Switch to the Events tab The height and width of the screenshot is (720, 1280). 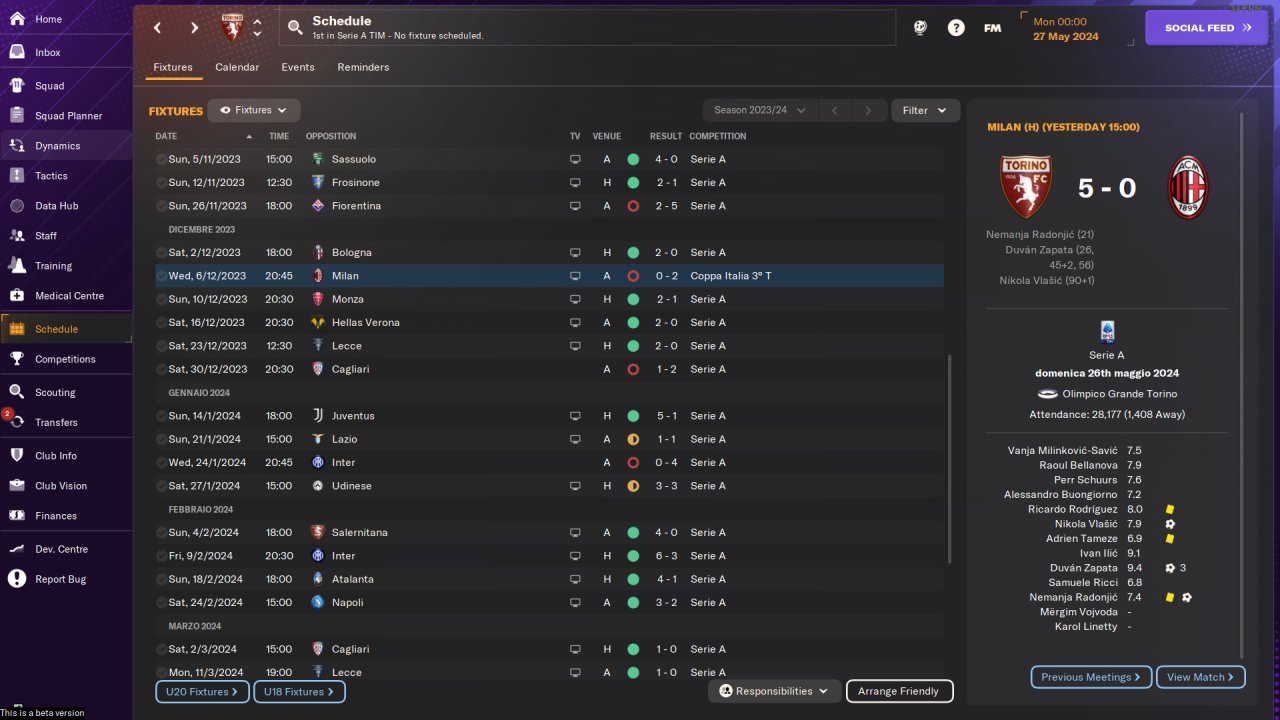click(x=298, y=67)
